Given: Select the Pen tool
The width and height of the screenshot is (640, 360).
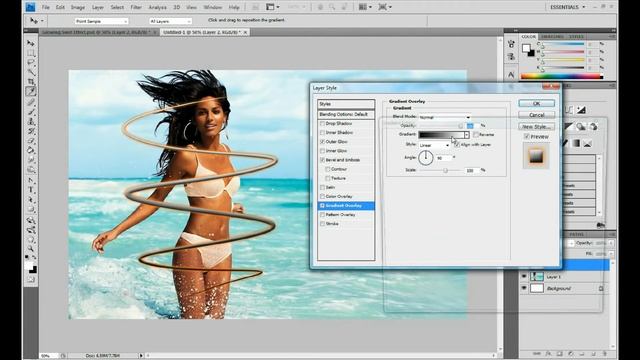Looking at the screenshot, I should 31,180.
